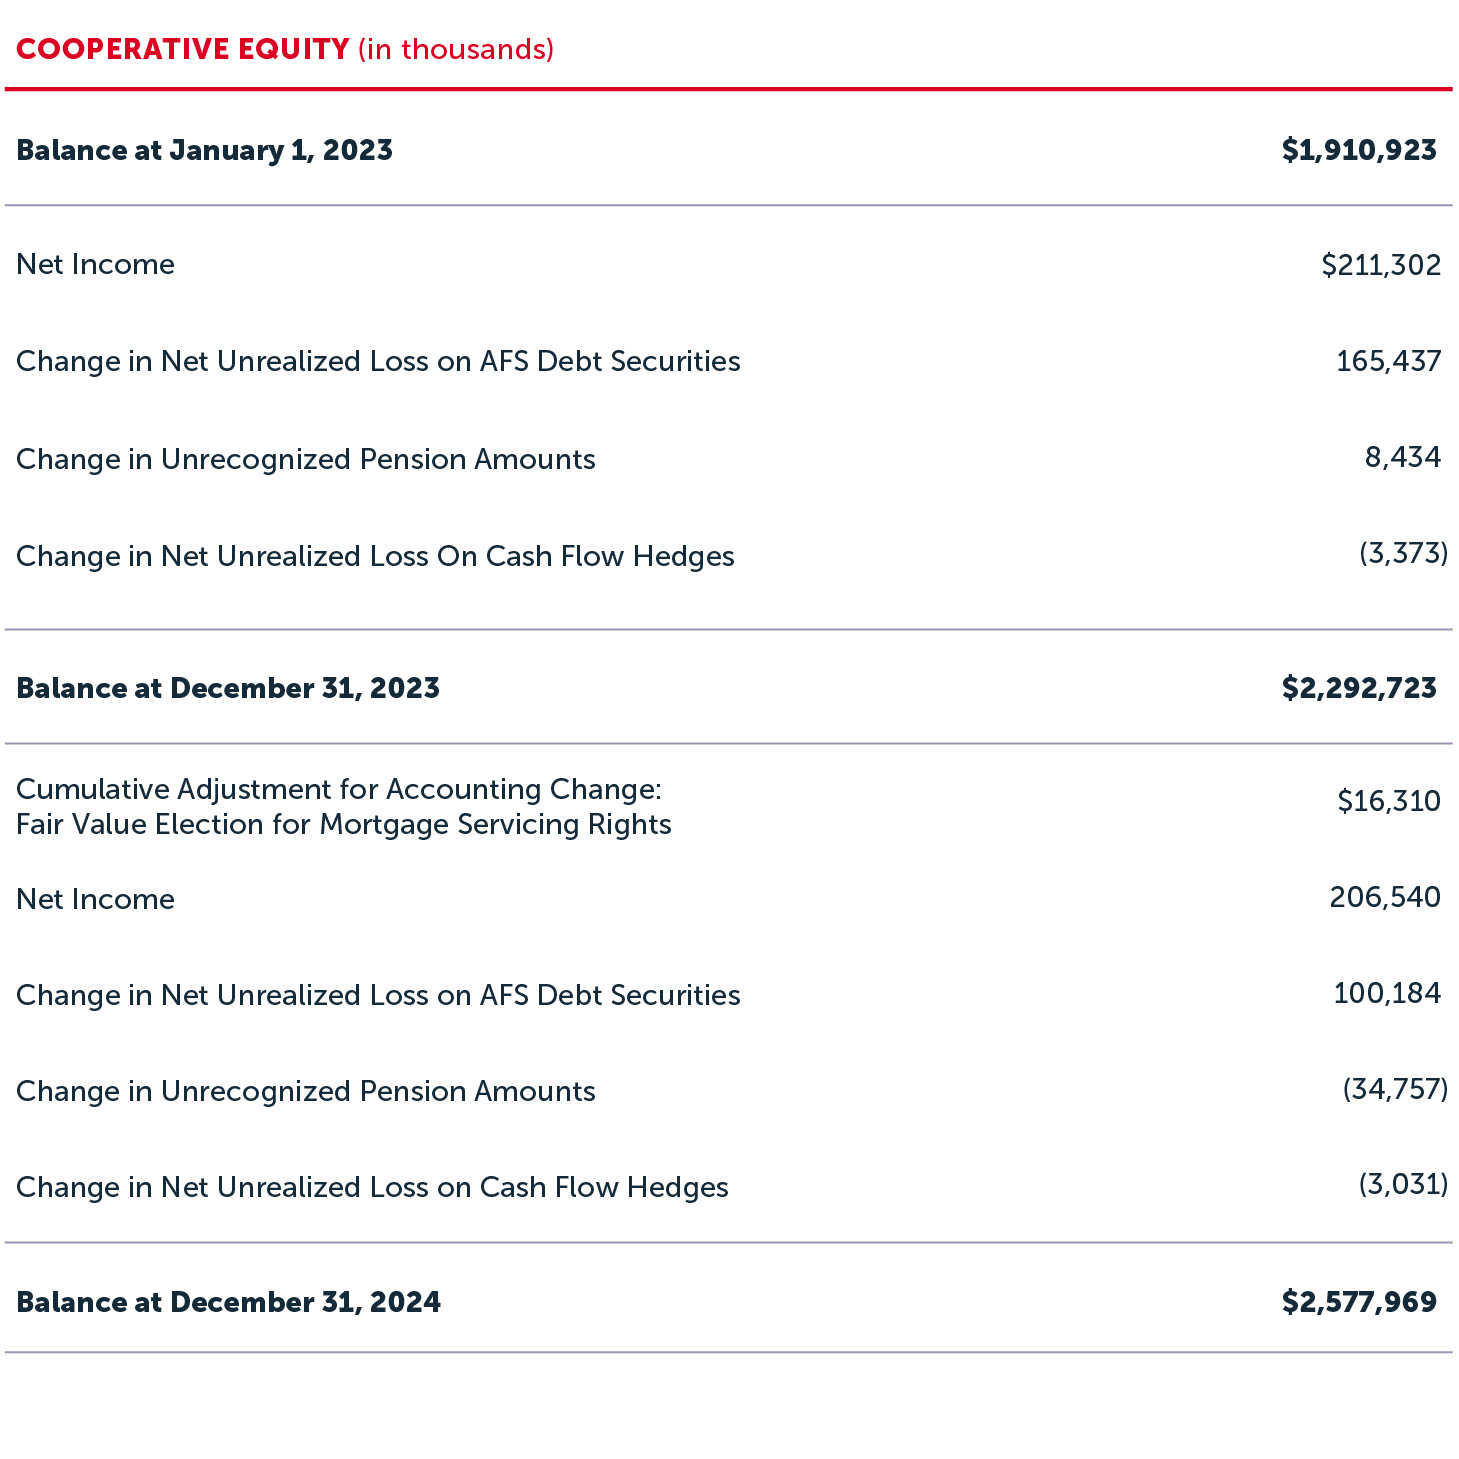Select the 100,184 AFS debt securities value
Image resolution: width=1459 pixels, height=1459 pixels.
(1386, 993)
